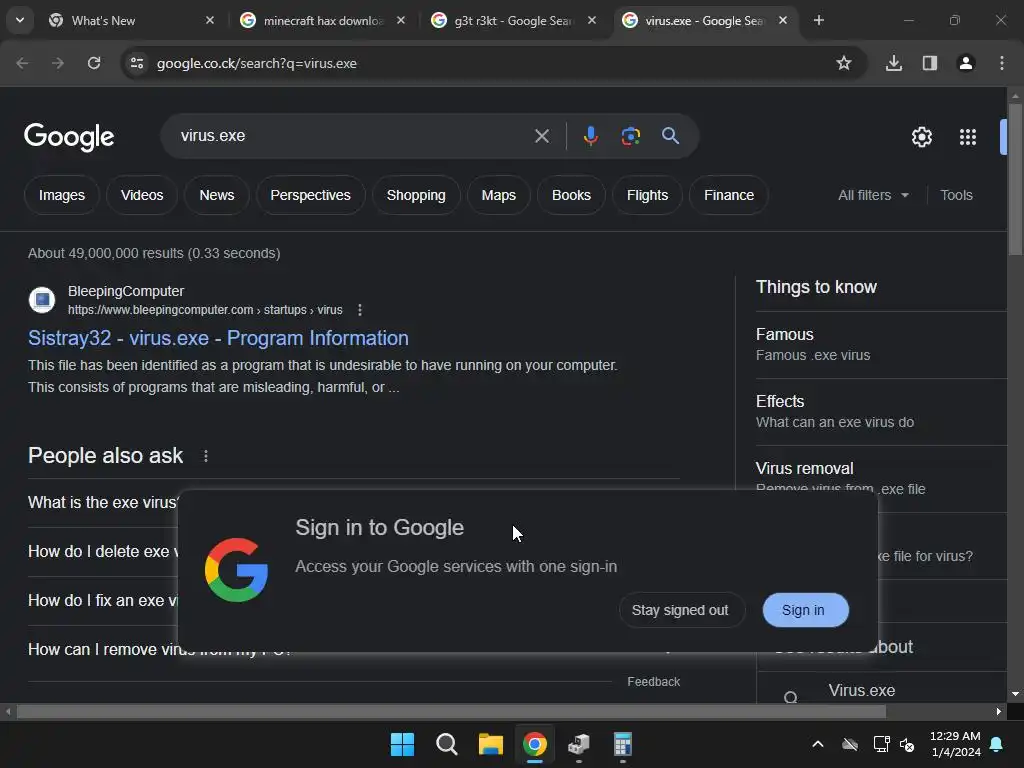Click the Feedback link

[x=653, y=682]
